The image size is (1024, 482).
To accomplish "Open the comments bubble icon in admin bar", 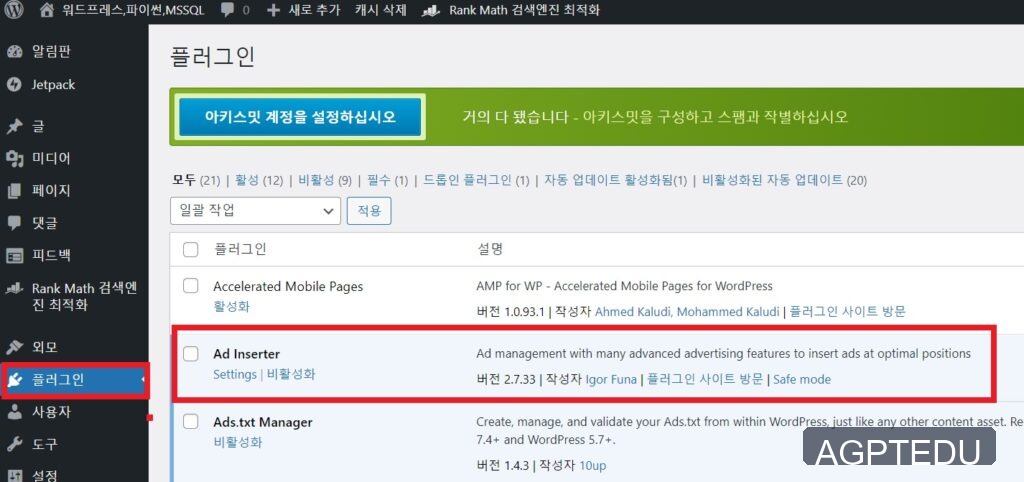I will coord(228,10).
